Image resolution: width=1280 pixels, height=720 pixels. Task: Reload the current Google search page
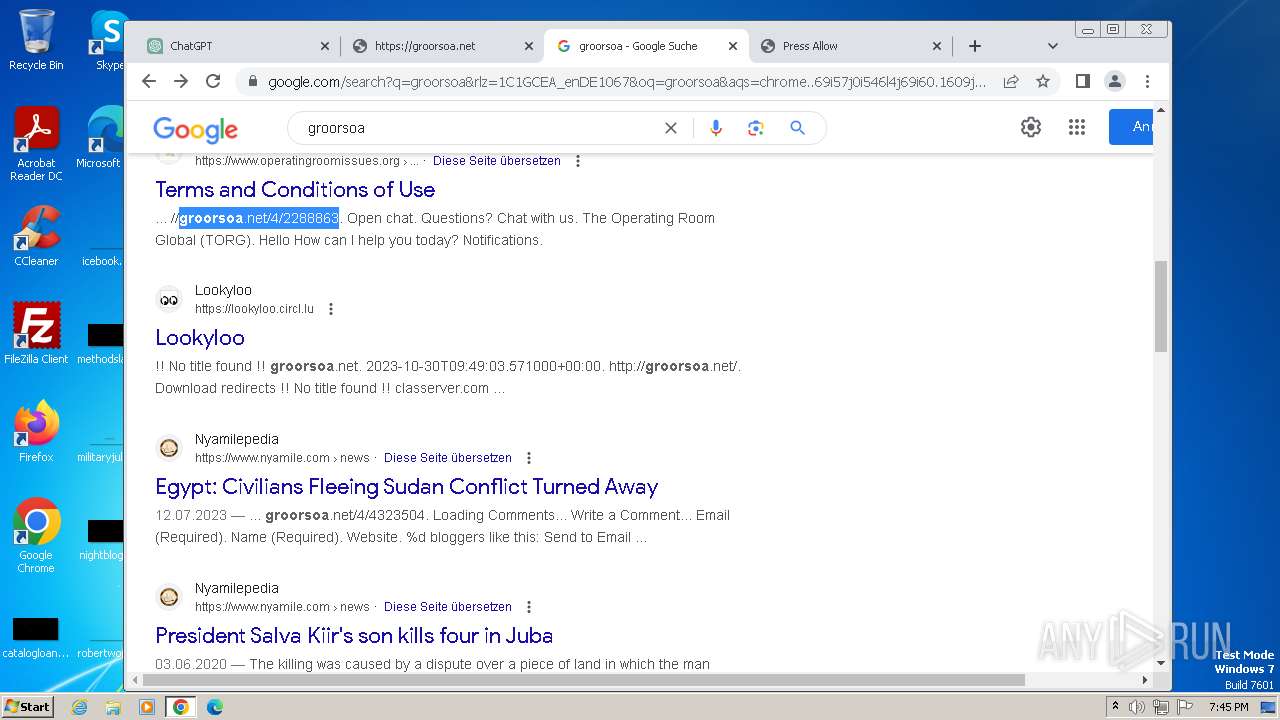tap(213, 81)
